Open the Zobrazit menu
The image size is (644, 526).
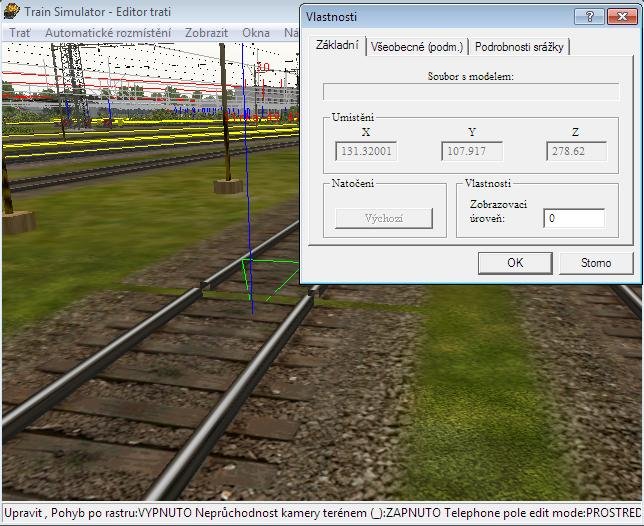click(x=206, y=33)
